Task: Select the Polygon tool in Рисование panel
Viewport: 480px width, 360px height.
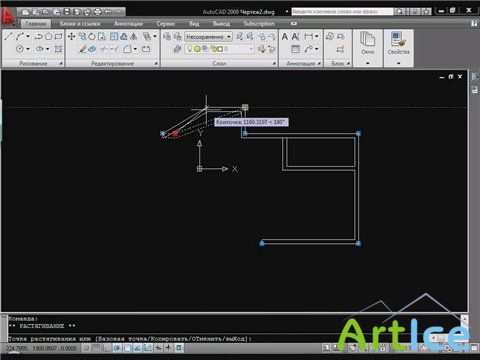Action: pos(49,36)
